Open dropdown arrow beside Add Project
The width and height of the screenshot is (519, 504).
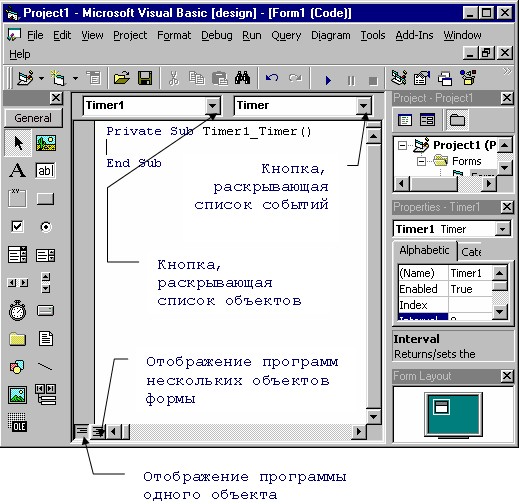point(41,79)
